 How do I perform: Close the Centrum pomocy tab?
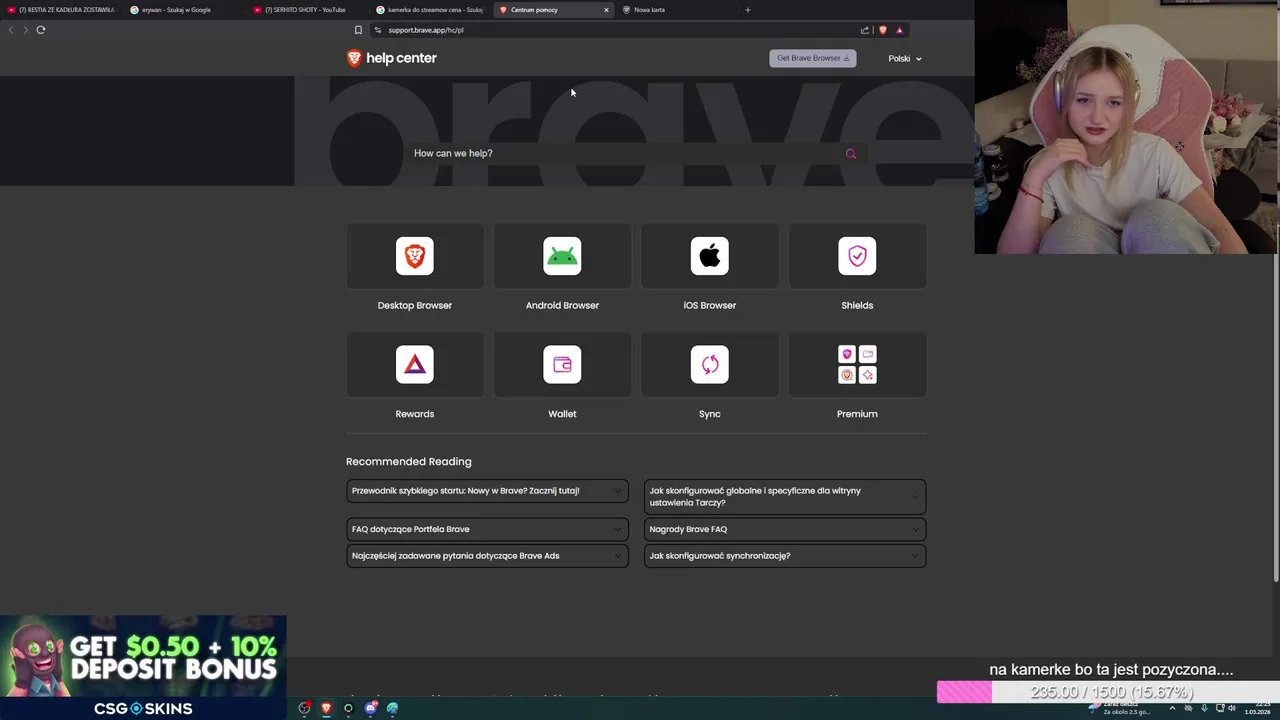[x=606, y=10]
